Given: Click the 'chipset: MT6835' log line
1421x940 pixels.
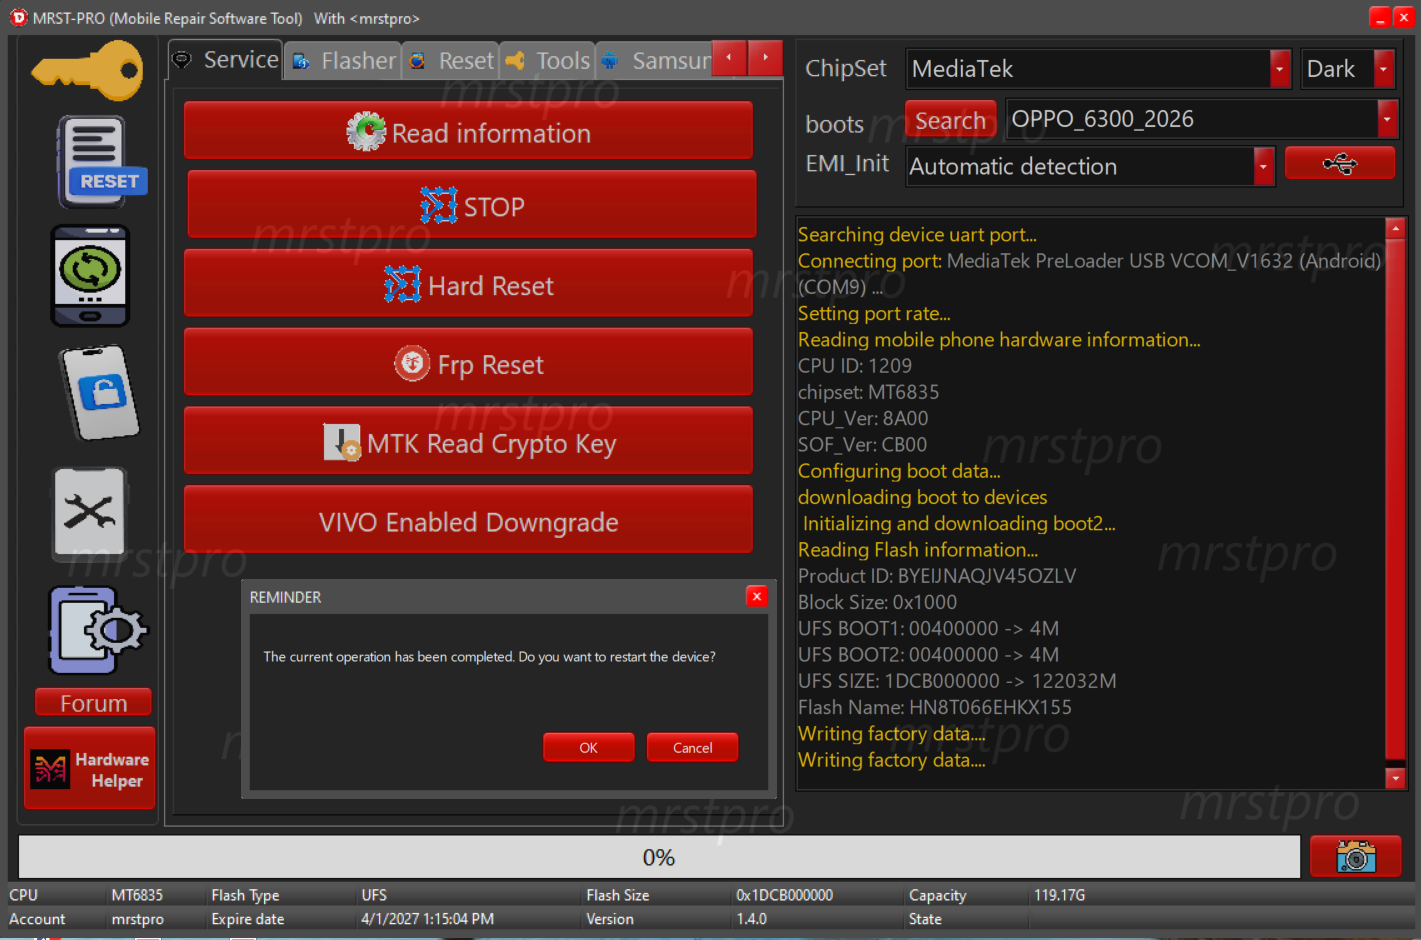Looking at the screenshot, I should pyautogui.click(x=868, y=392).
